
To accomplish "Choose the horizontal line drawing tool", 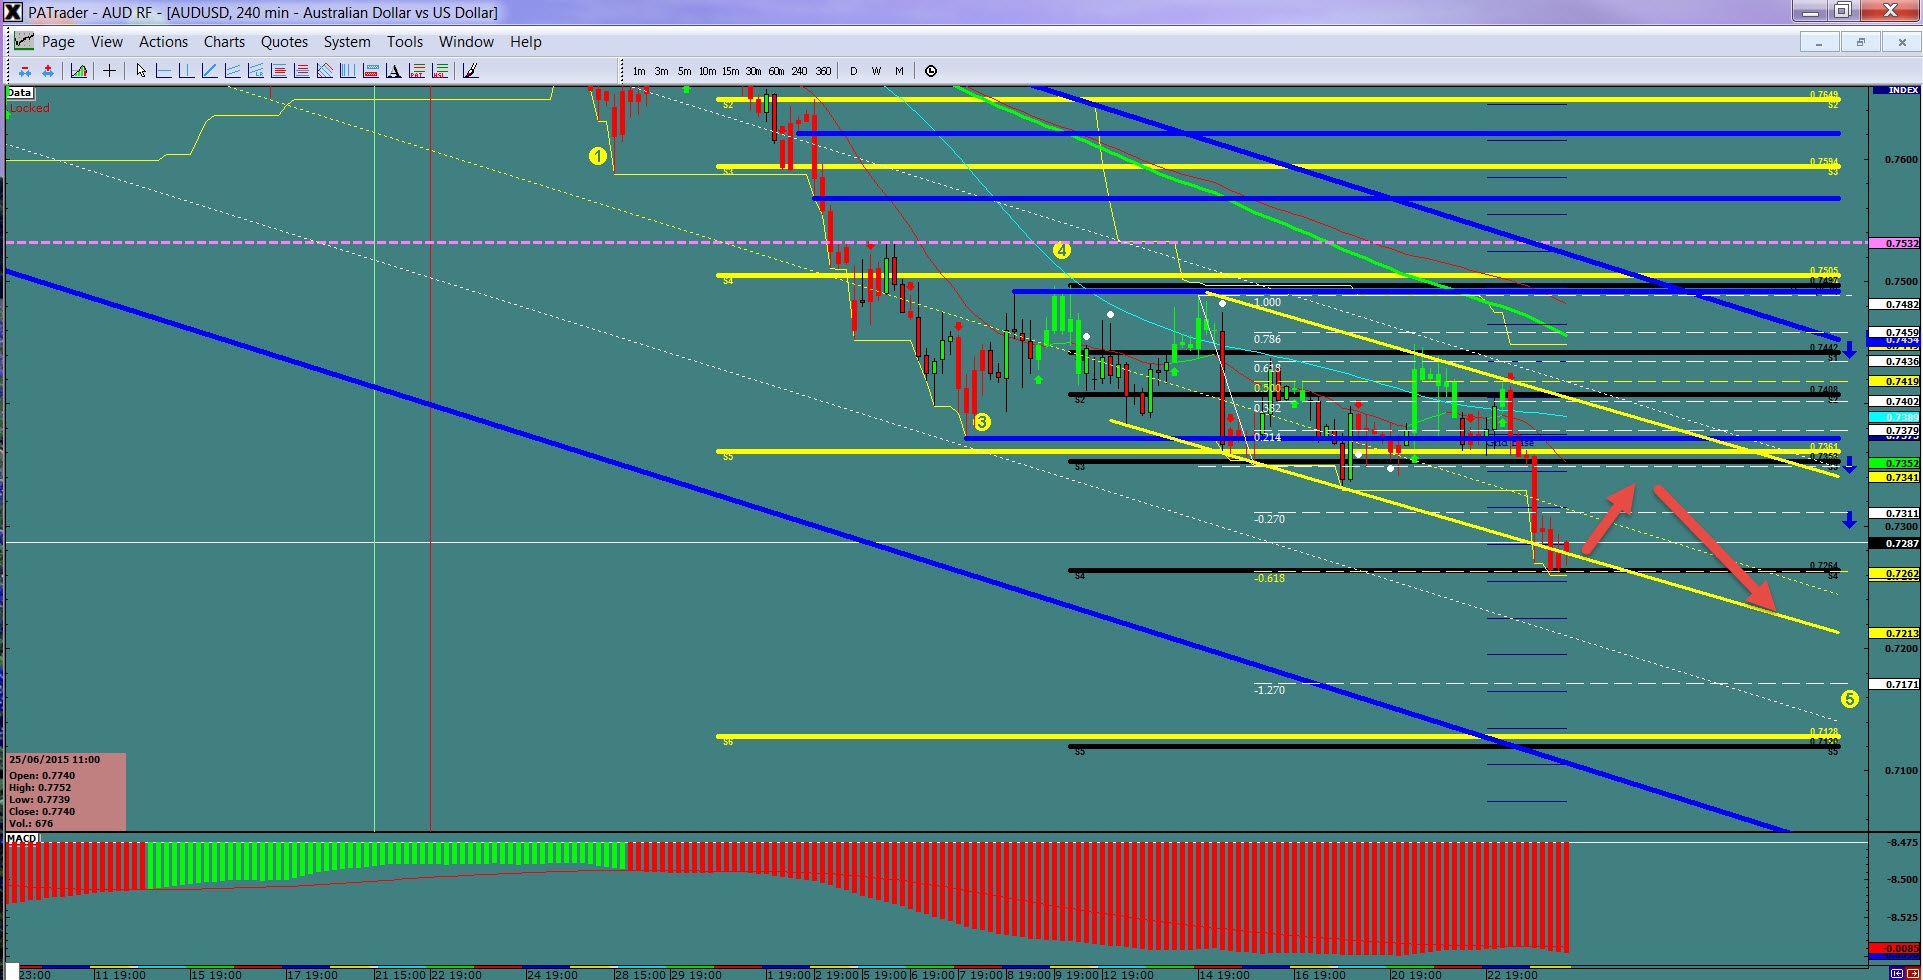I will [x=163, y=71].
